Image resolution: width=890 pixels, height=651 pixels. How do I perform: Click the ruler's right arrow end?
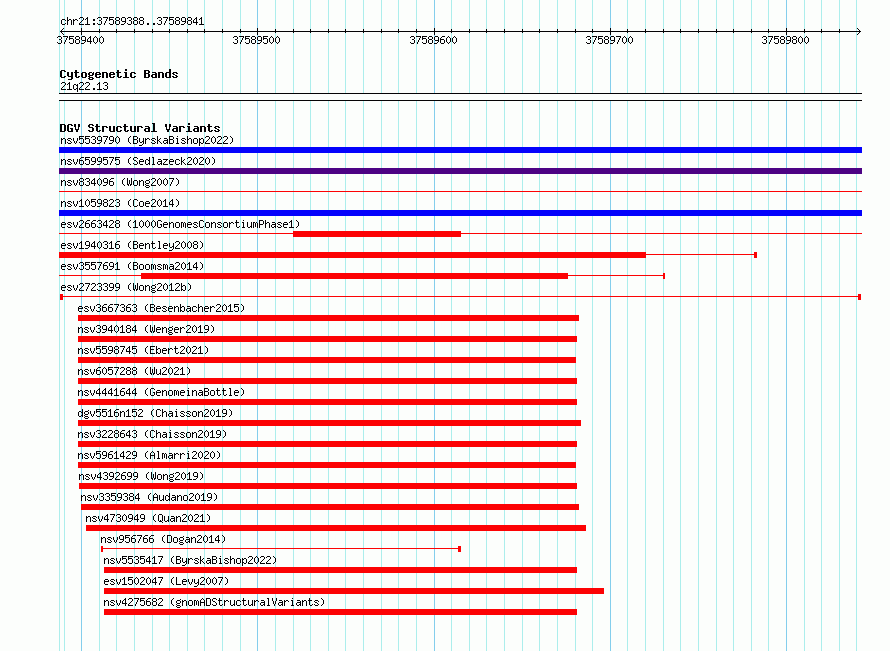point(859,31)
